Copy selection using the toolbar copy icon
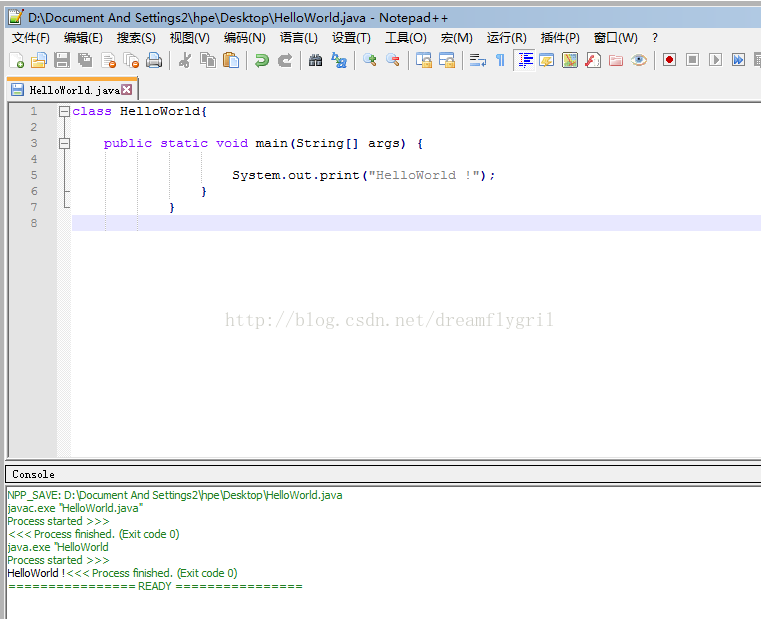The width and height of the screenshot is (761, 619). [208, 60]
